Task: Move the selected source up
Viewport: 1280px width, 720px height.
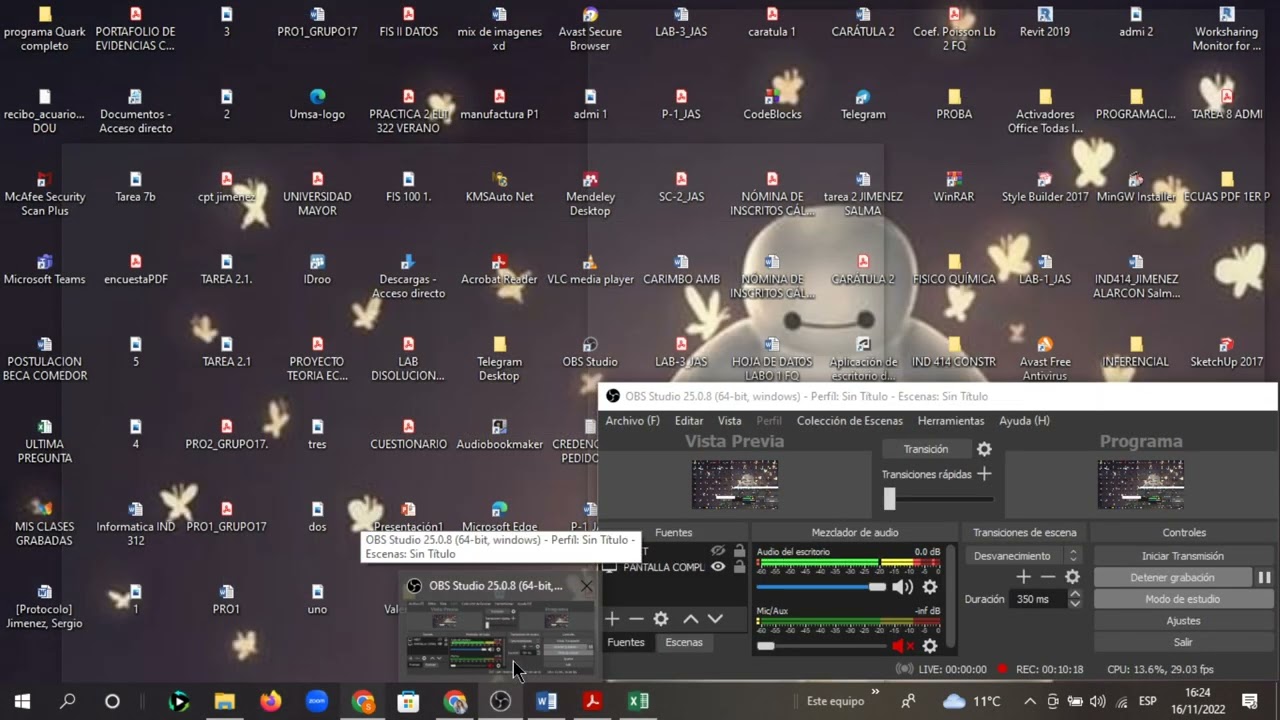Action: pos(690,619)
